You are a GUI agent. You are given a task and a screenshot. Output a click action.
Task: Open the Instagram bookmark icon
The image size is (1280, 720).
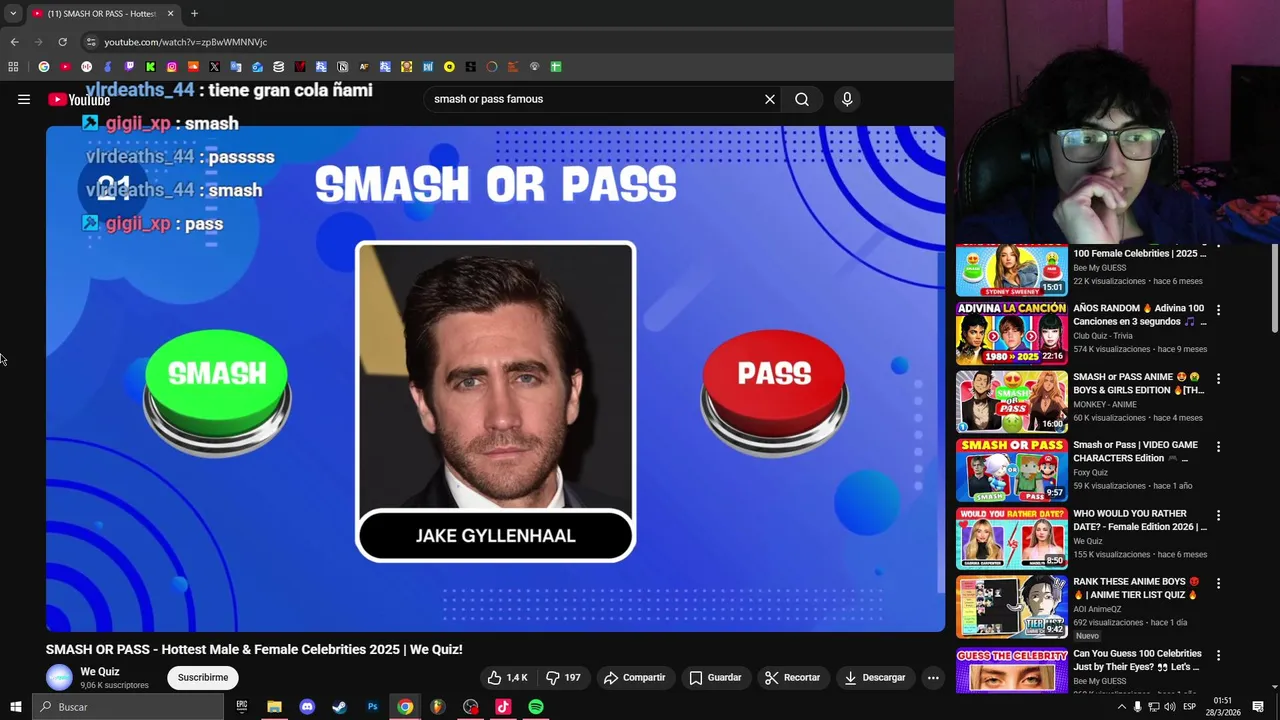172,67
